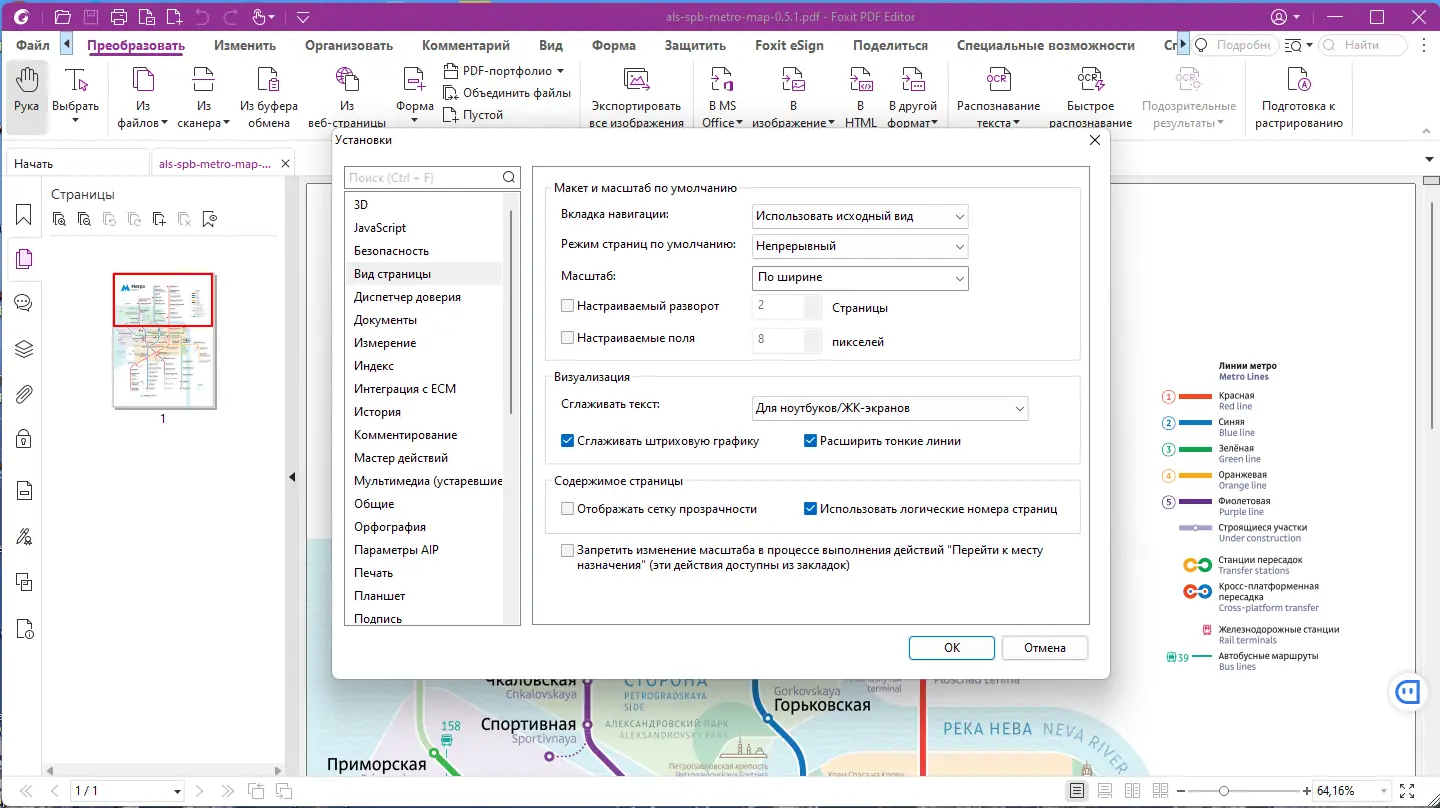Click the Print icon in title bar
The image size is (1440, 808).
click(119, 17)
